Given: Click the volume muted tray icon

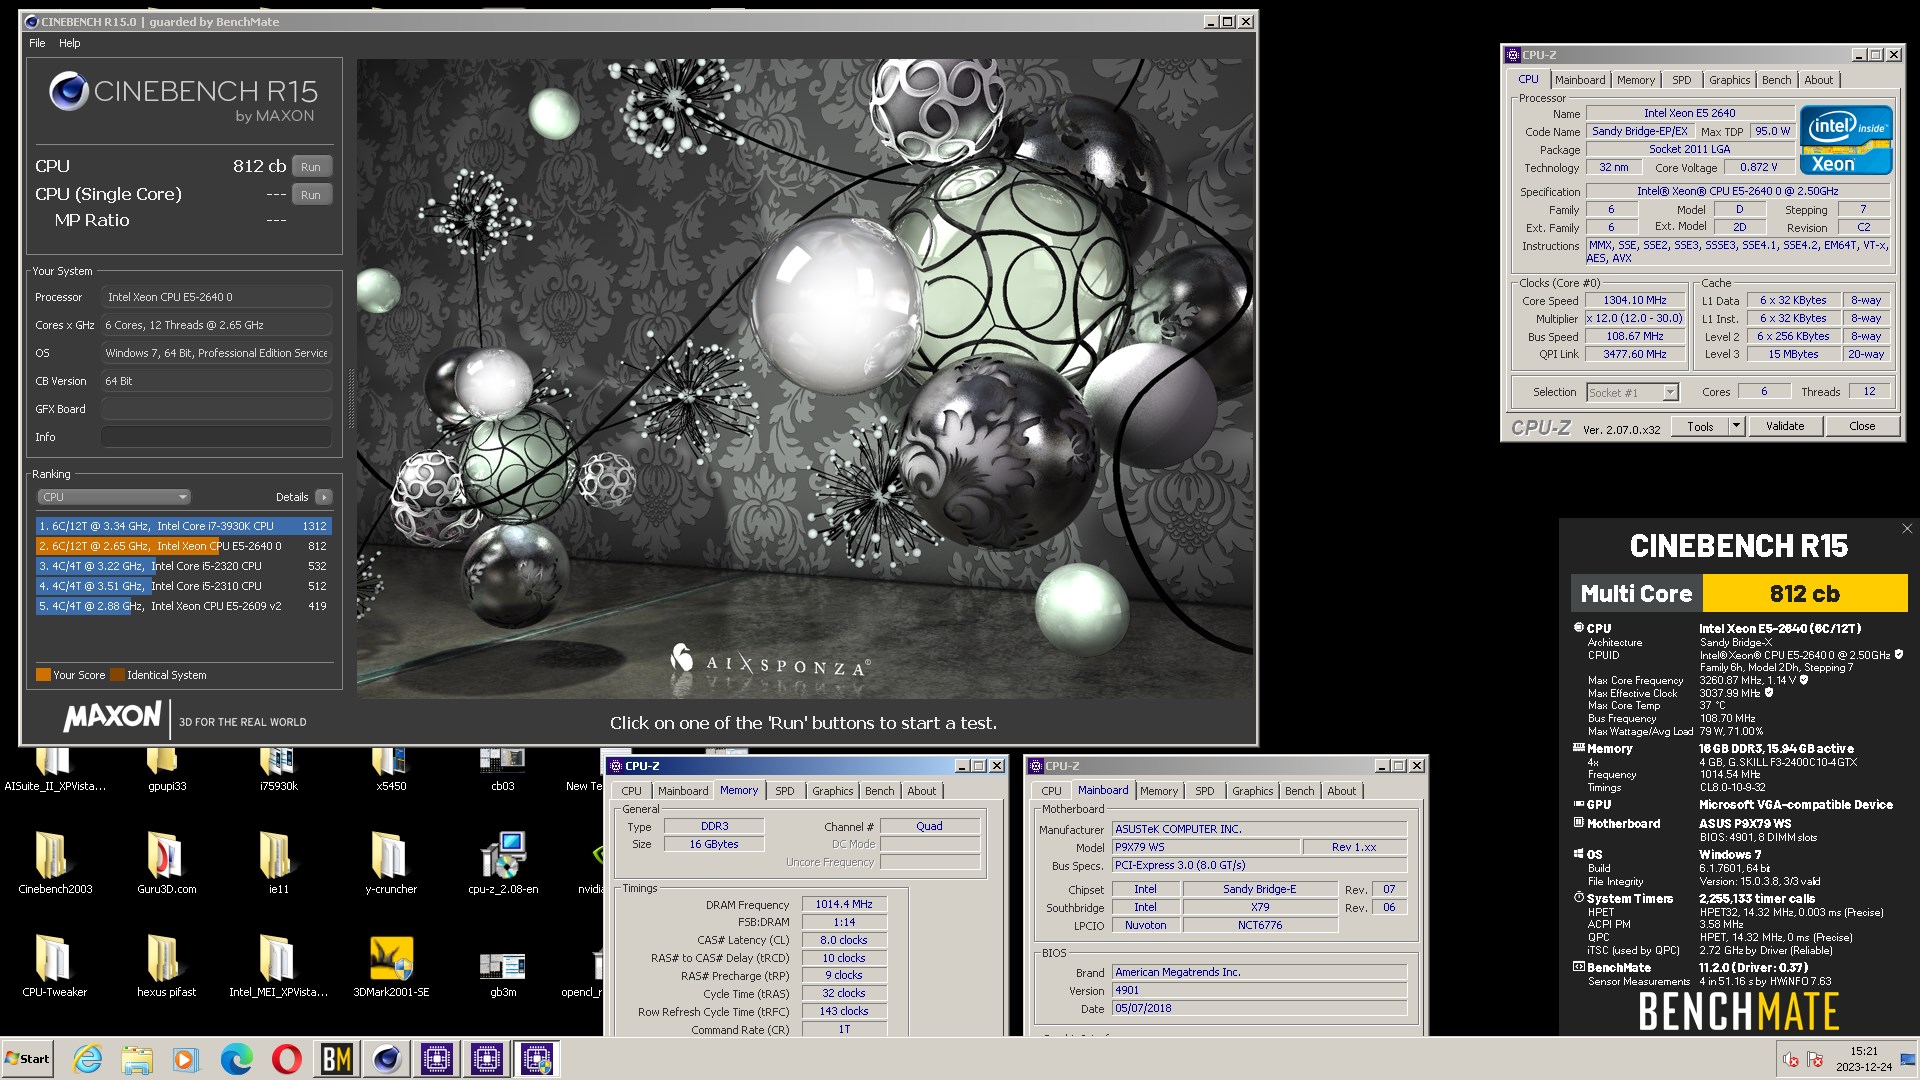Looking at the screenshot, I should tap(1791, 1060).
